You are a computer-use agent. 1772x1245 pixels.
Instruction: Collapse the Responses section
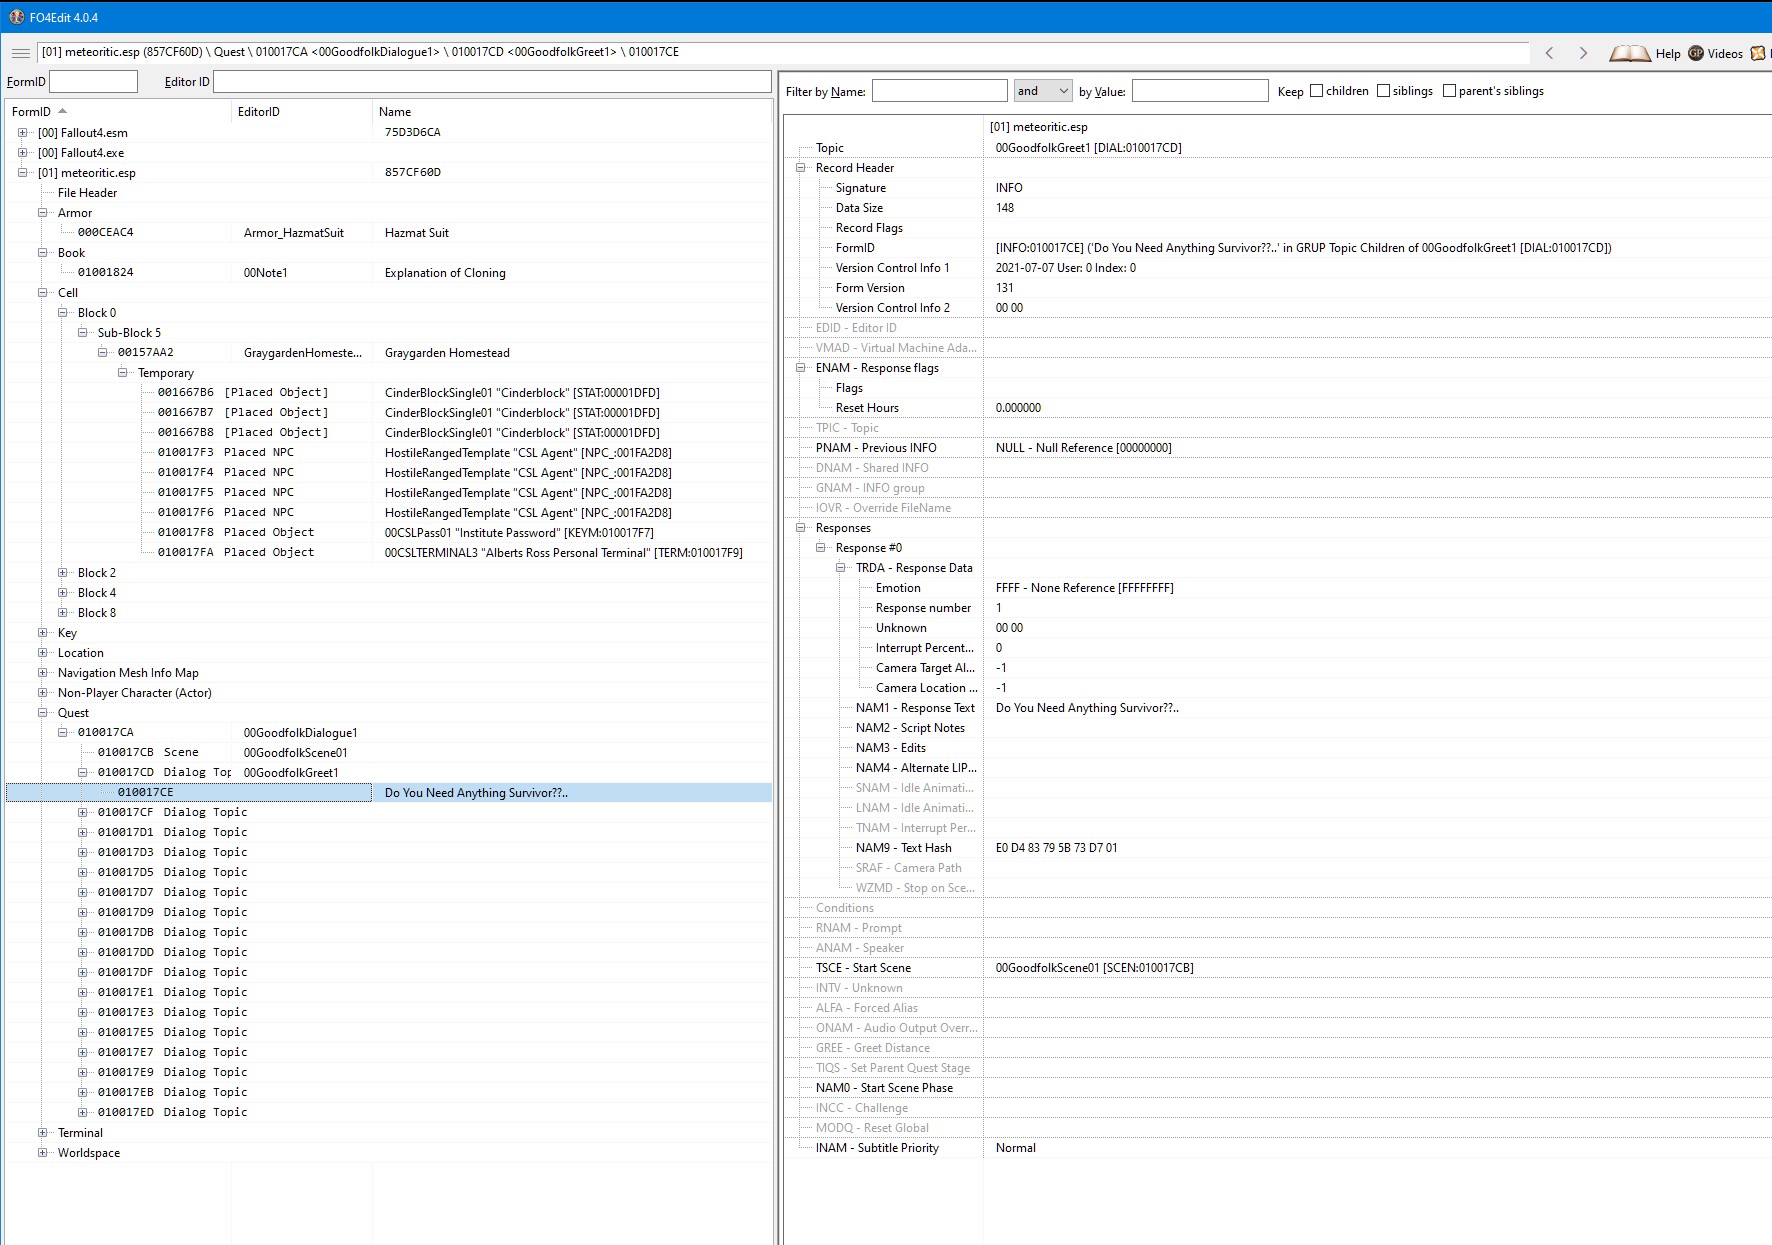(801, 527)
